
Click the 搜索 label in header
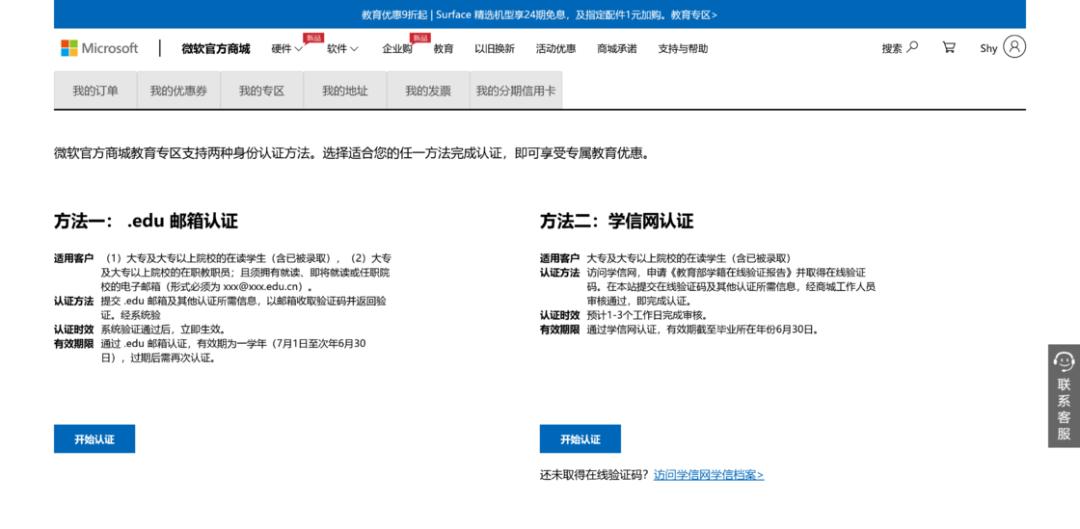coord(892,48)
